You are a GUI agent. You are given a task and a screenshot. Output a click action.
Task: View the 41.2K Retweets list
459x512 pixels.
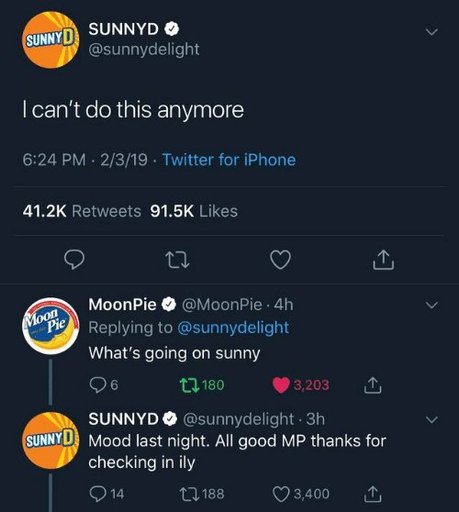click(82, 211)
